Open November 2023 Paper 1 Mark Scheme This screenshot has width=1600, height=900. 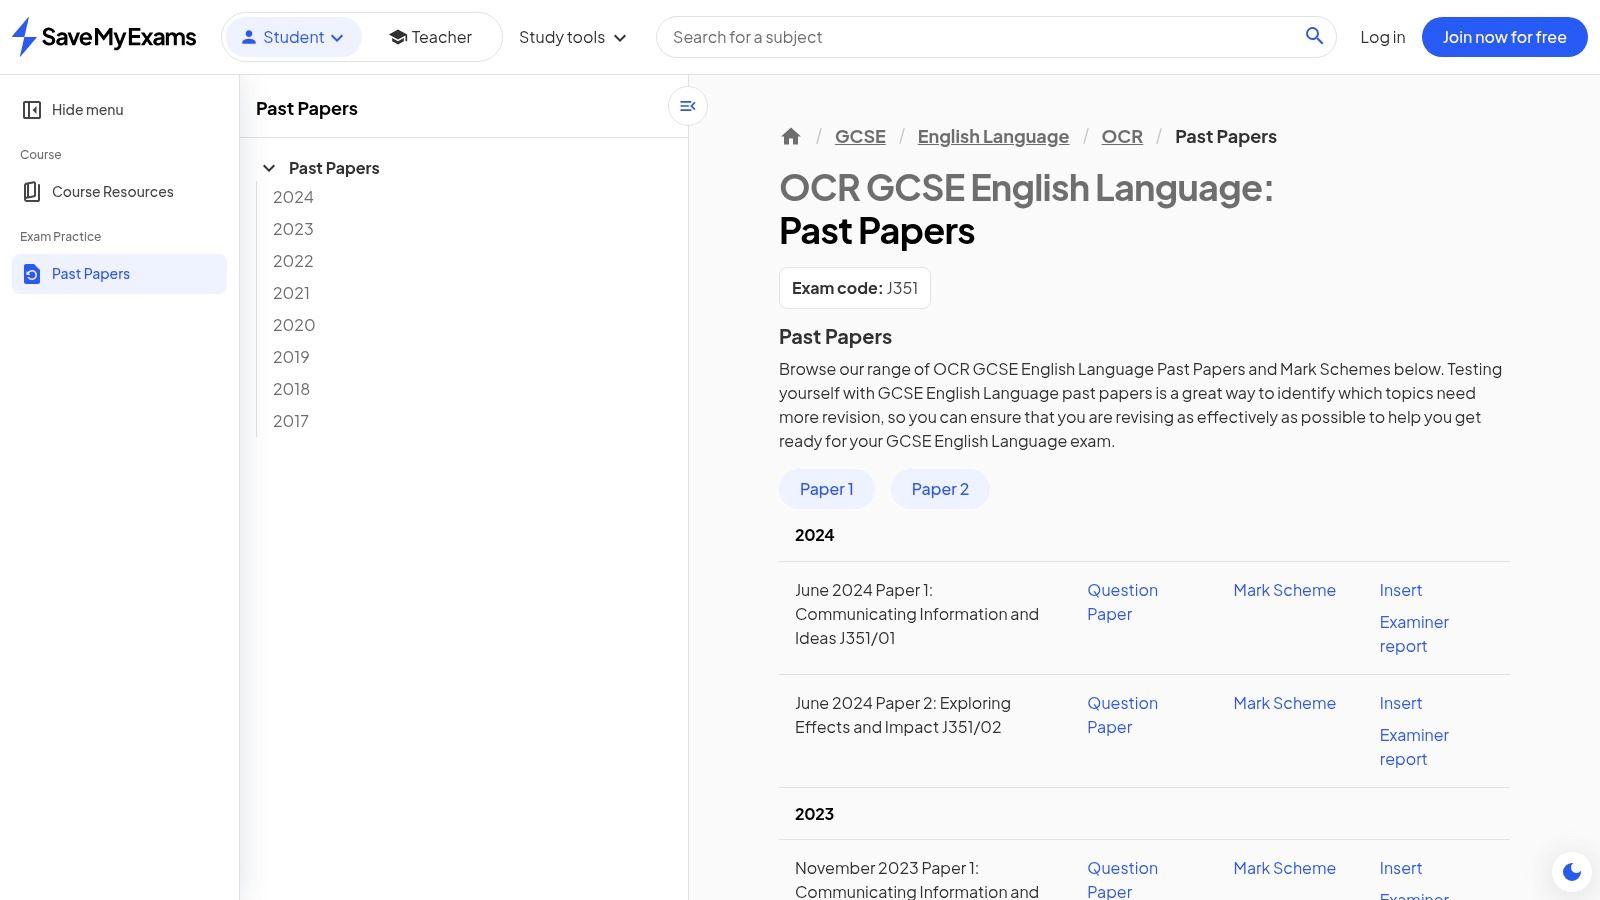point(1284,868)
